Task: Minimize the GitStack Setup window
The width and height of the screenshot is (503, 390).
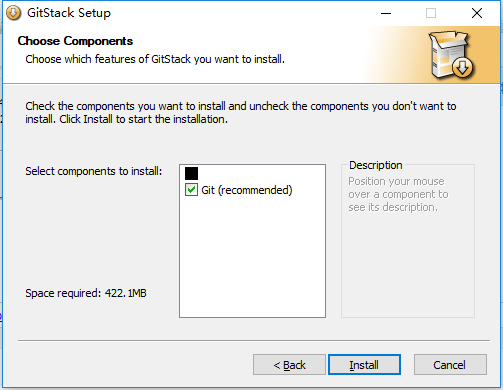Action: (x=386, y=13)
